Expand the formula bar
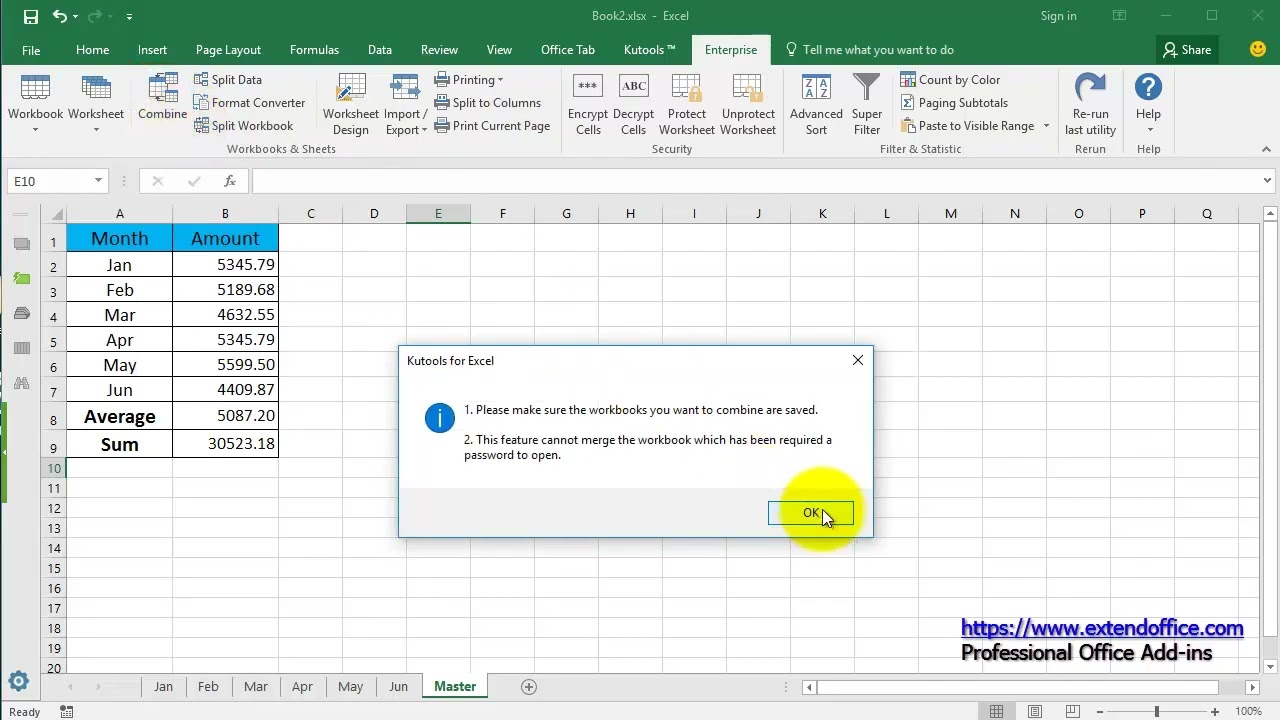Image resolution: width=1280 pixels, height=720 pixels. [1268, 181]
